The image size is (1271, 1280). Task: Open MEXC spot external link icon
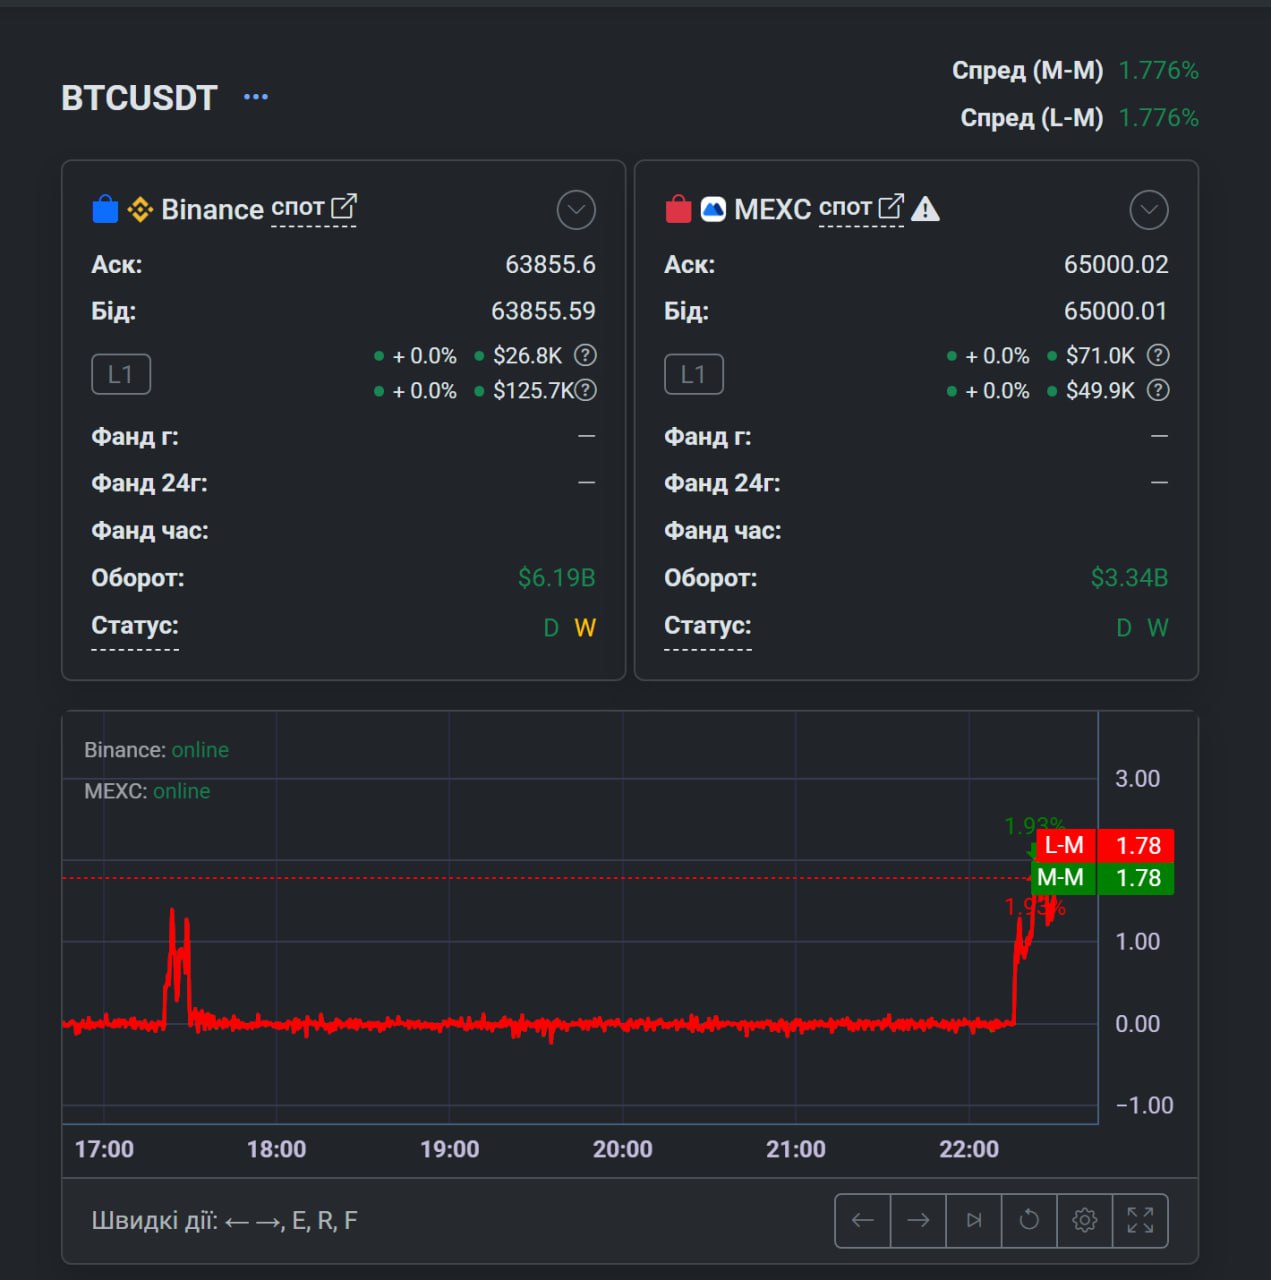(890, 207)
